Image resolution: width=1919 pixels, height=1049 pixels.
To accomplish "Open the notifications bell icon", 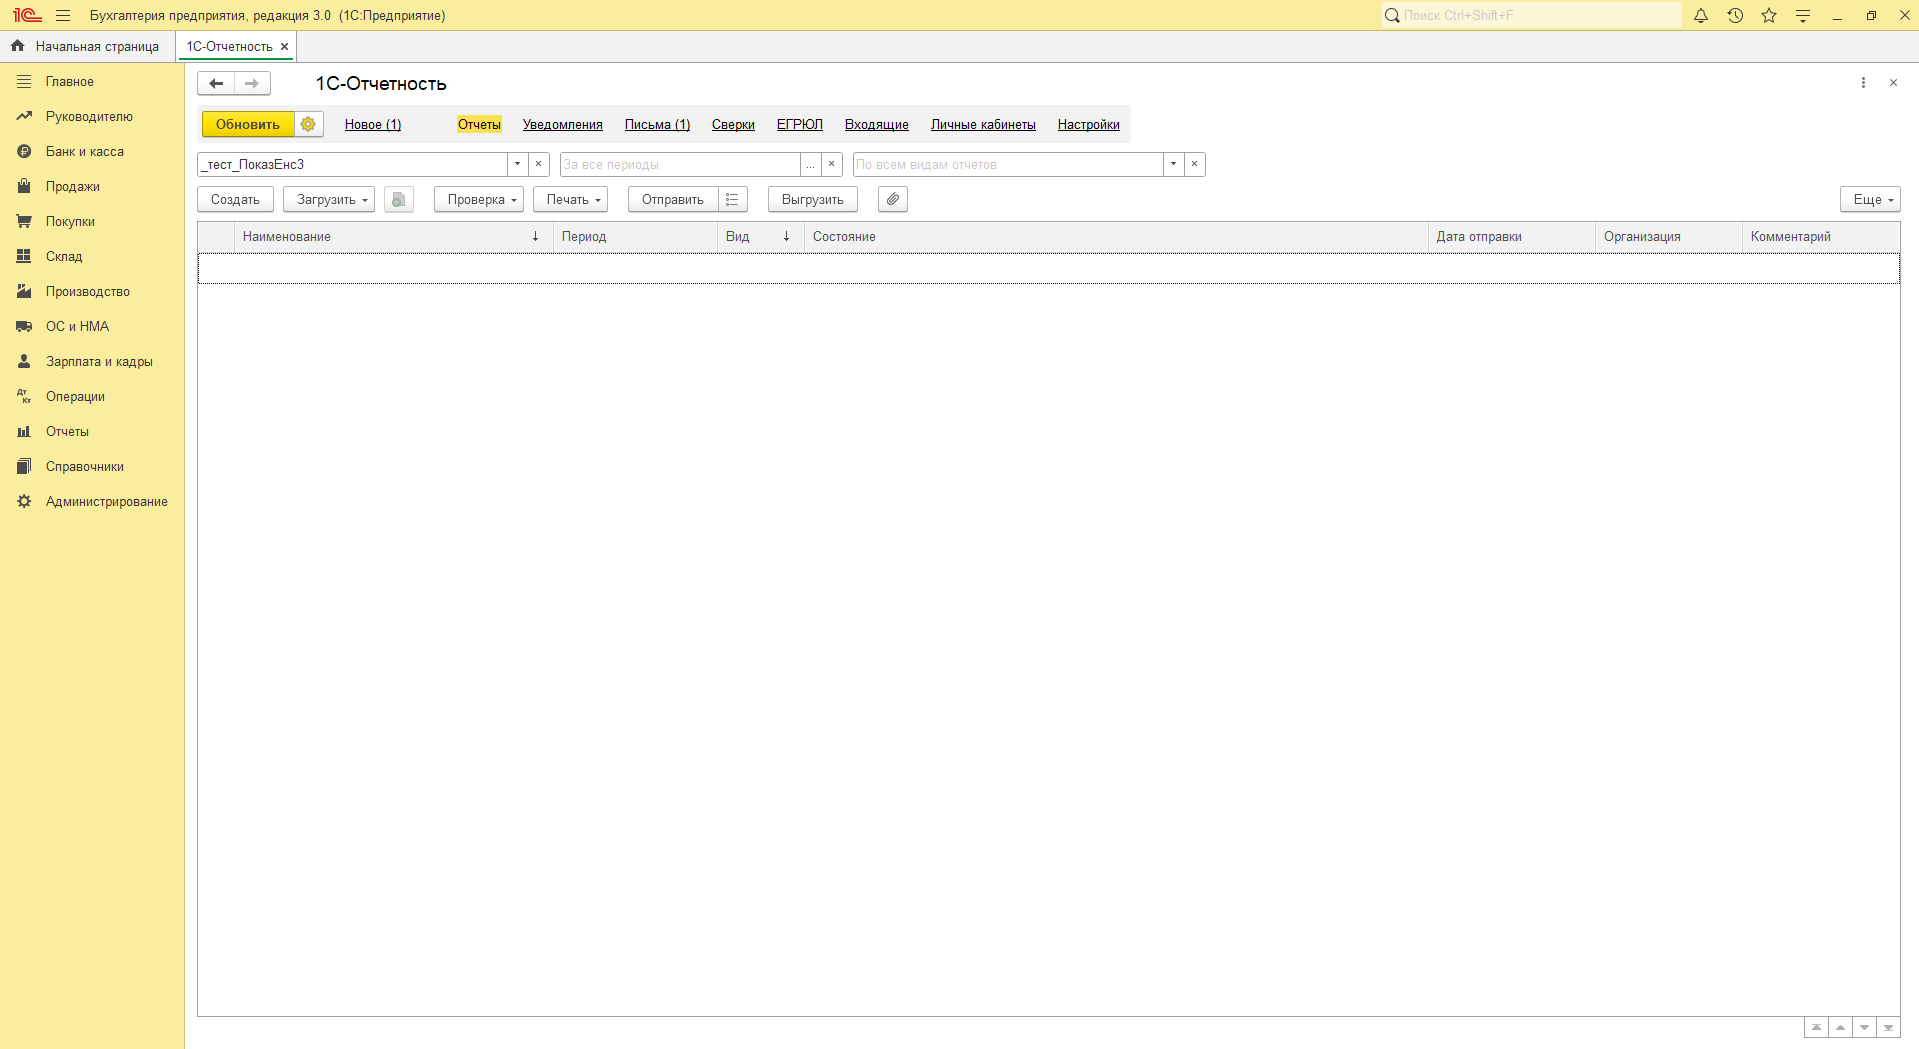I will 1701,15.
